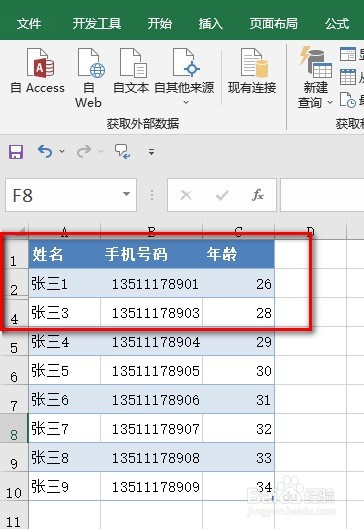Screen dimensions: 364x529
Task: Switch to the 公式 (Formulas) tab
Action: tap(337, 24)
